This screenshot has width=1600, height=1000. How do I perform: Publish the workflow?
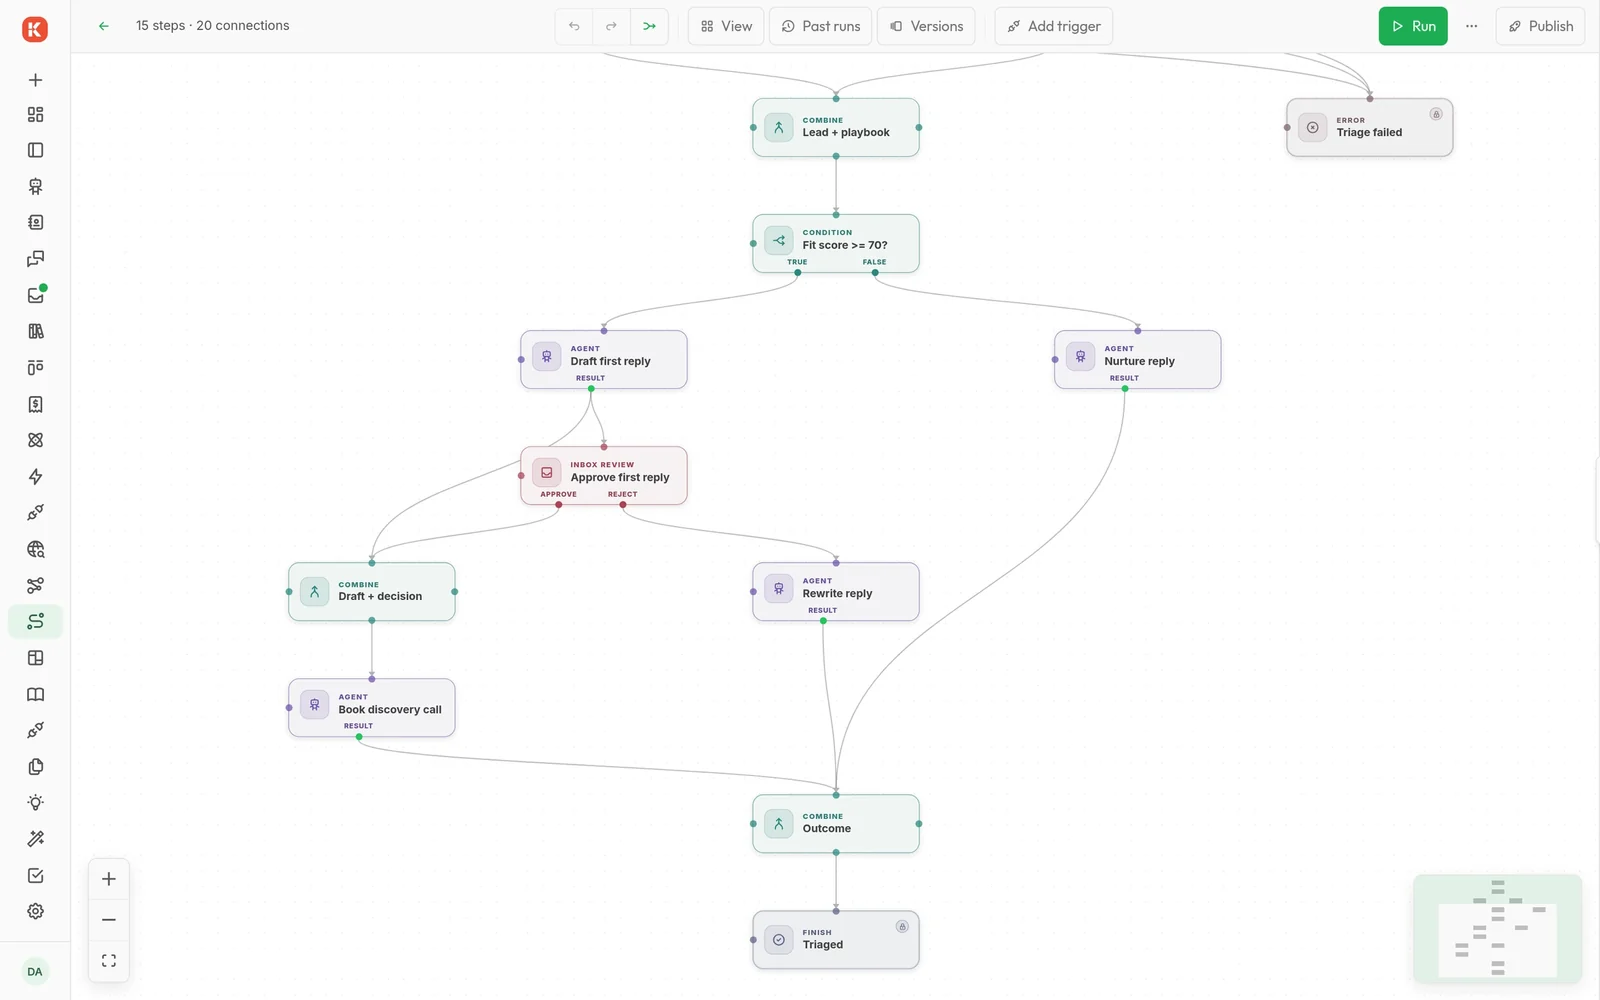tap(1540, 26)
